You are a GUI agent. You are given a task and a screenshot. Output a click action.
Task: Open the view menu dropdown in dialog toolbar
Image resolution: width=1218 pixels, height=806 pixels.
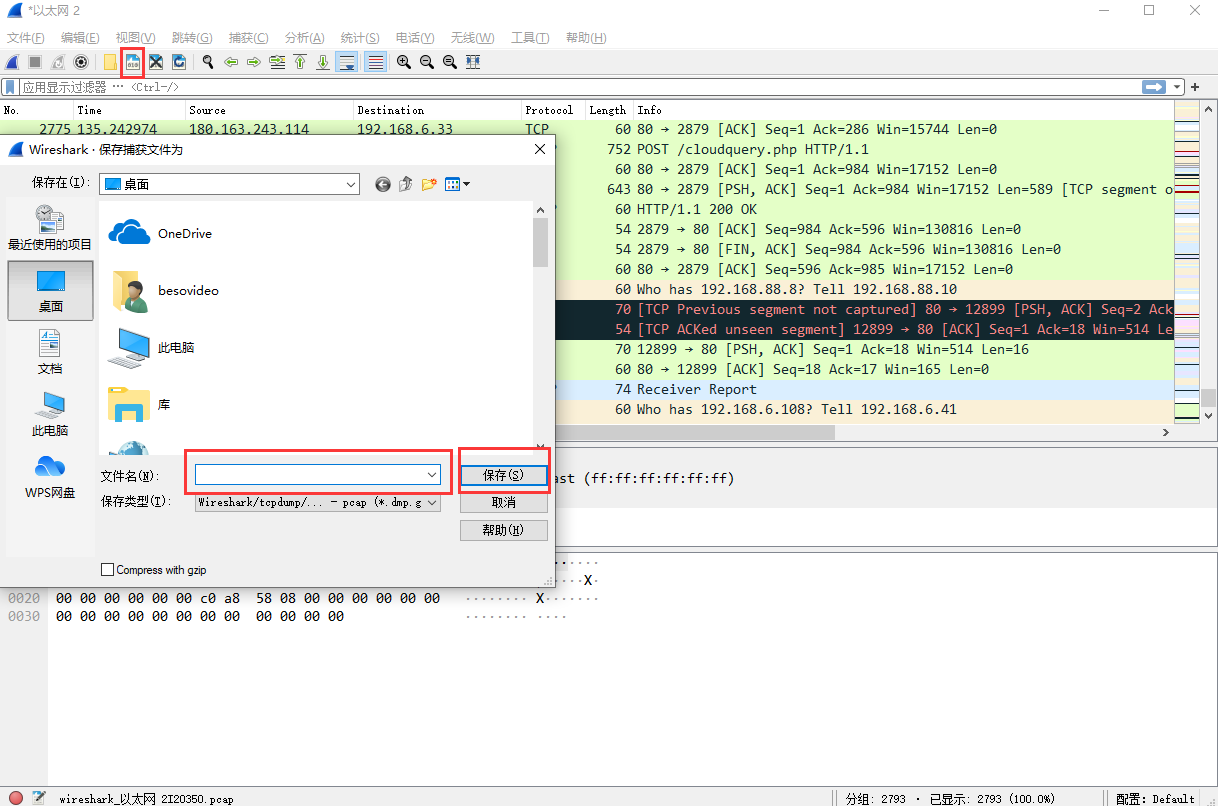pos(458,184)
